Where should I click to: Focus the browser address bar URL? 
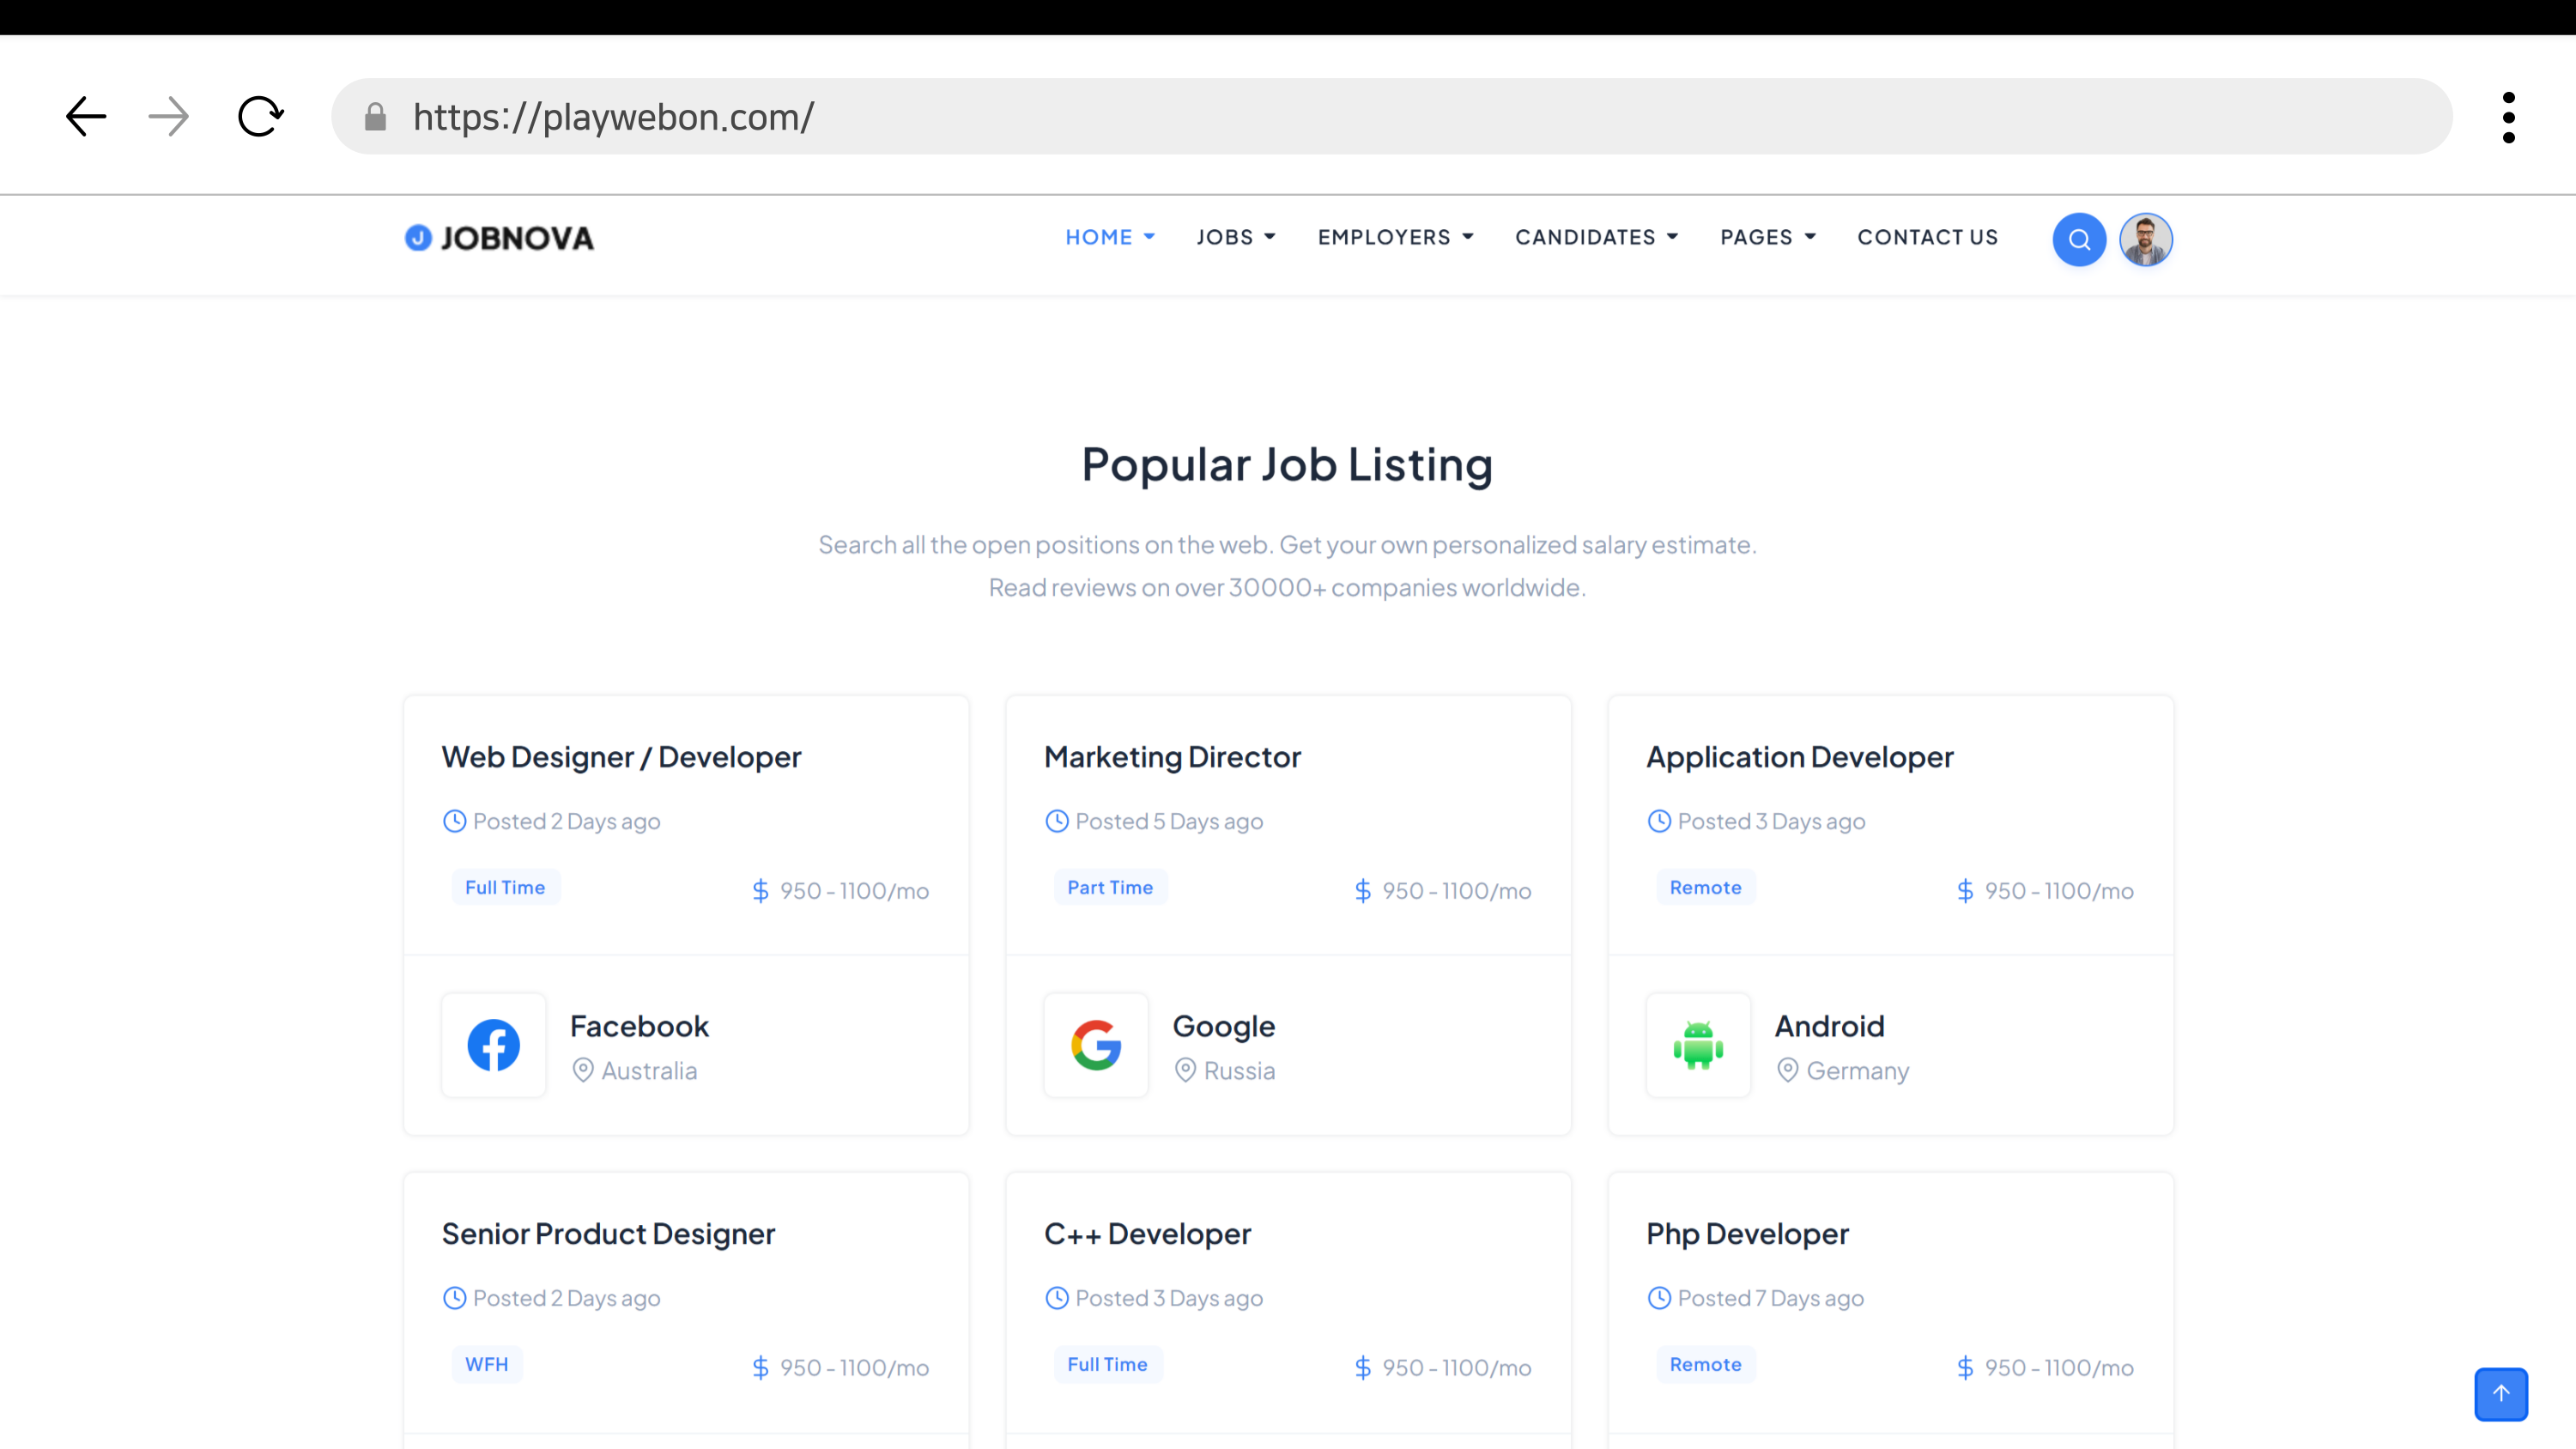pyautogui.click(x=1390, y=117)
